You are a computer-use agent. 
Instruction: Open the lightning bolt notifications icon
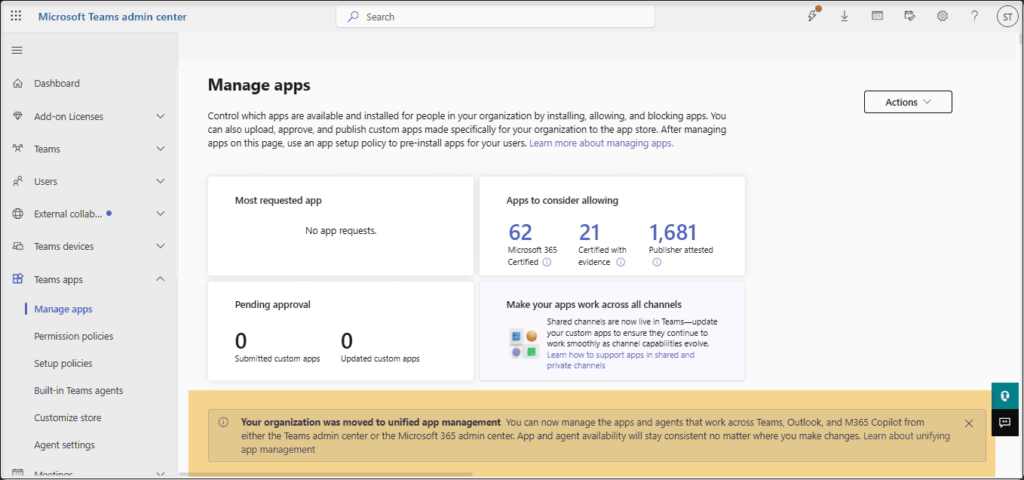[812, 16]
